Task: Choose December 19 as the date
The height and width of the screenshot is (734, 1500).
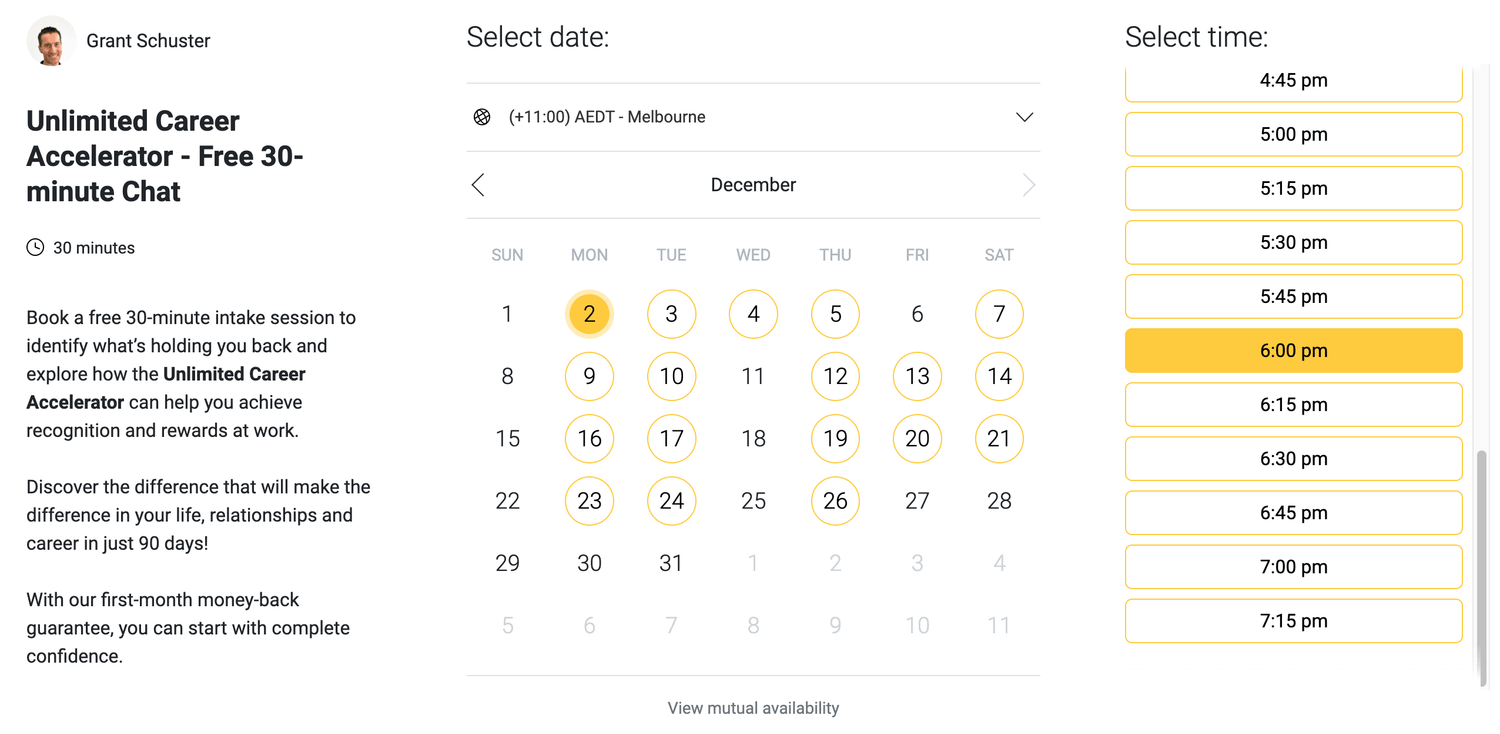Action: 835,438
